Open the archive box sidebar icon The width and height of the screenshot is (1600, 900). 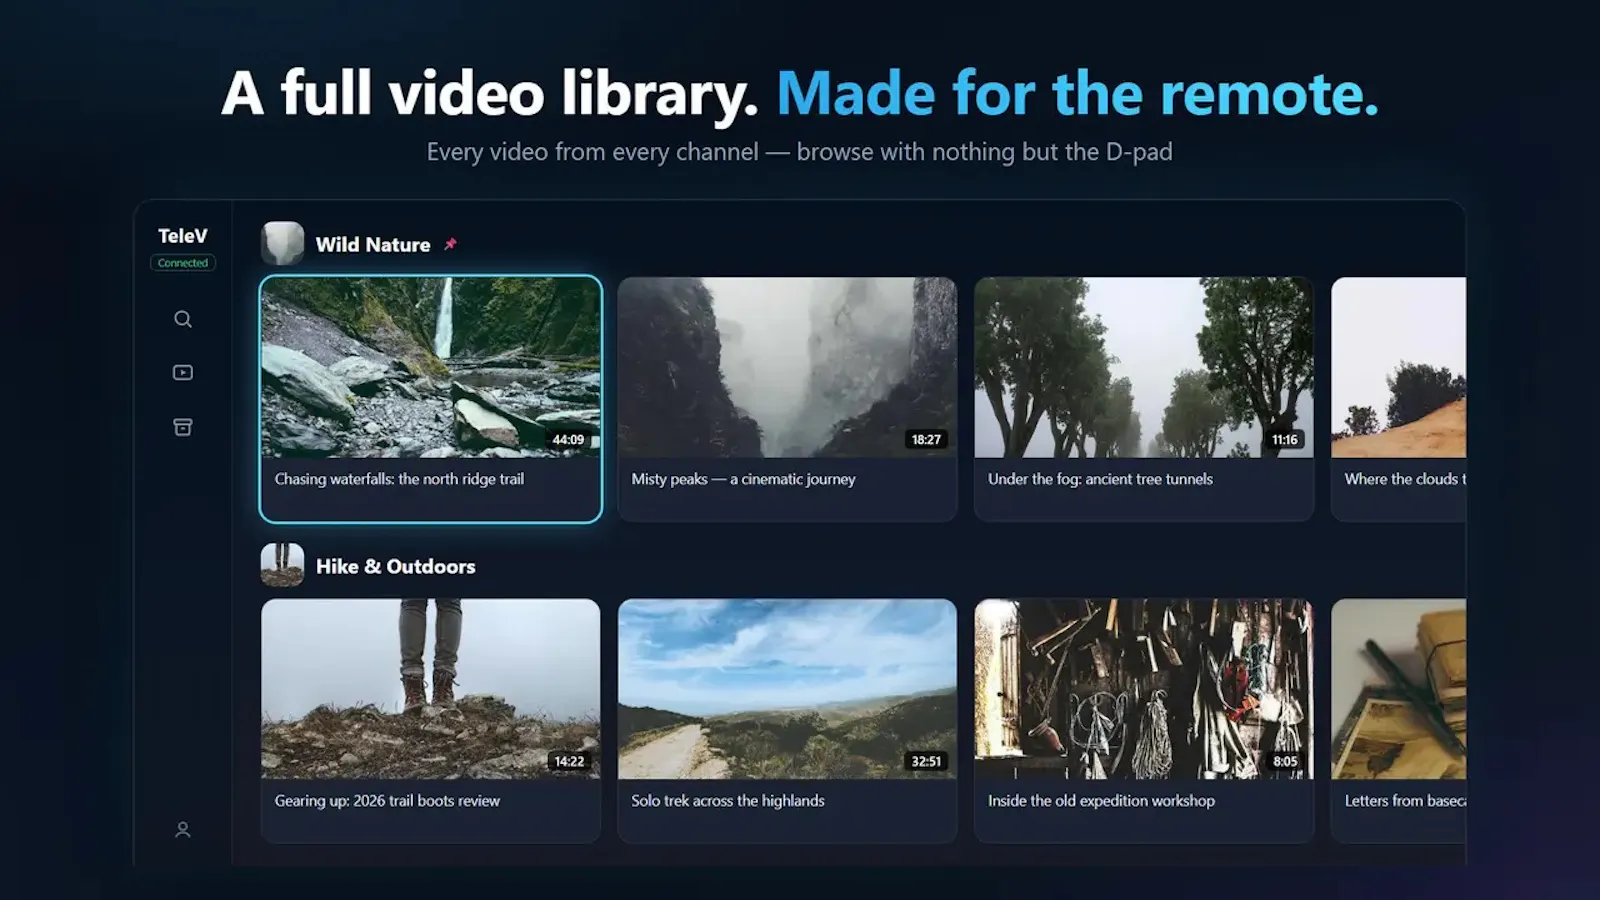point(182,427)
